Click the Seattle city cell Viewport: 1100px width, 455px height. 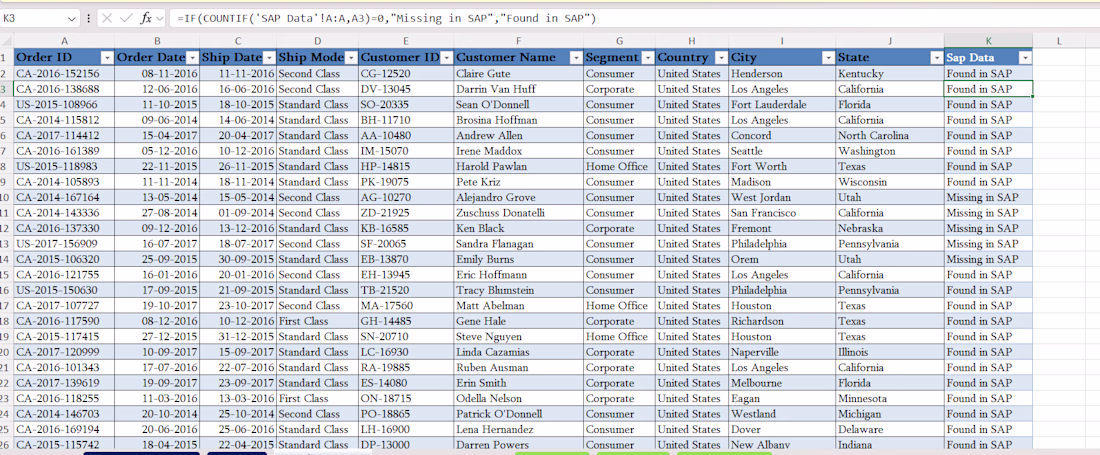782,151
